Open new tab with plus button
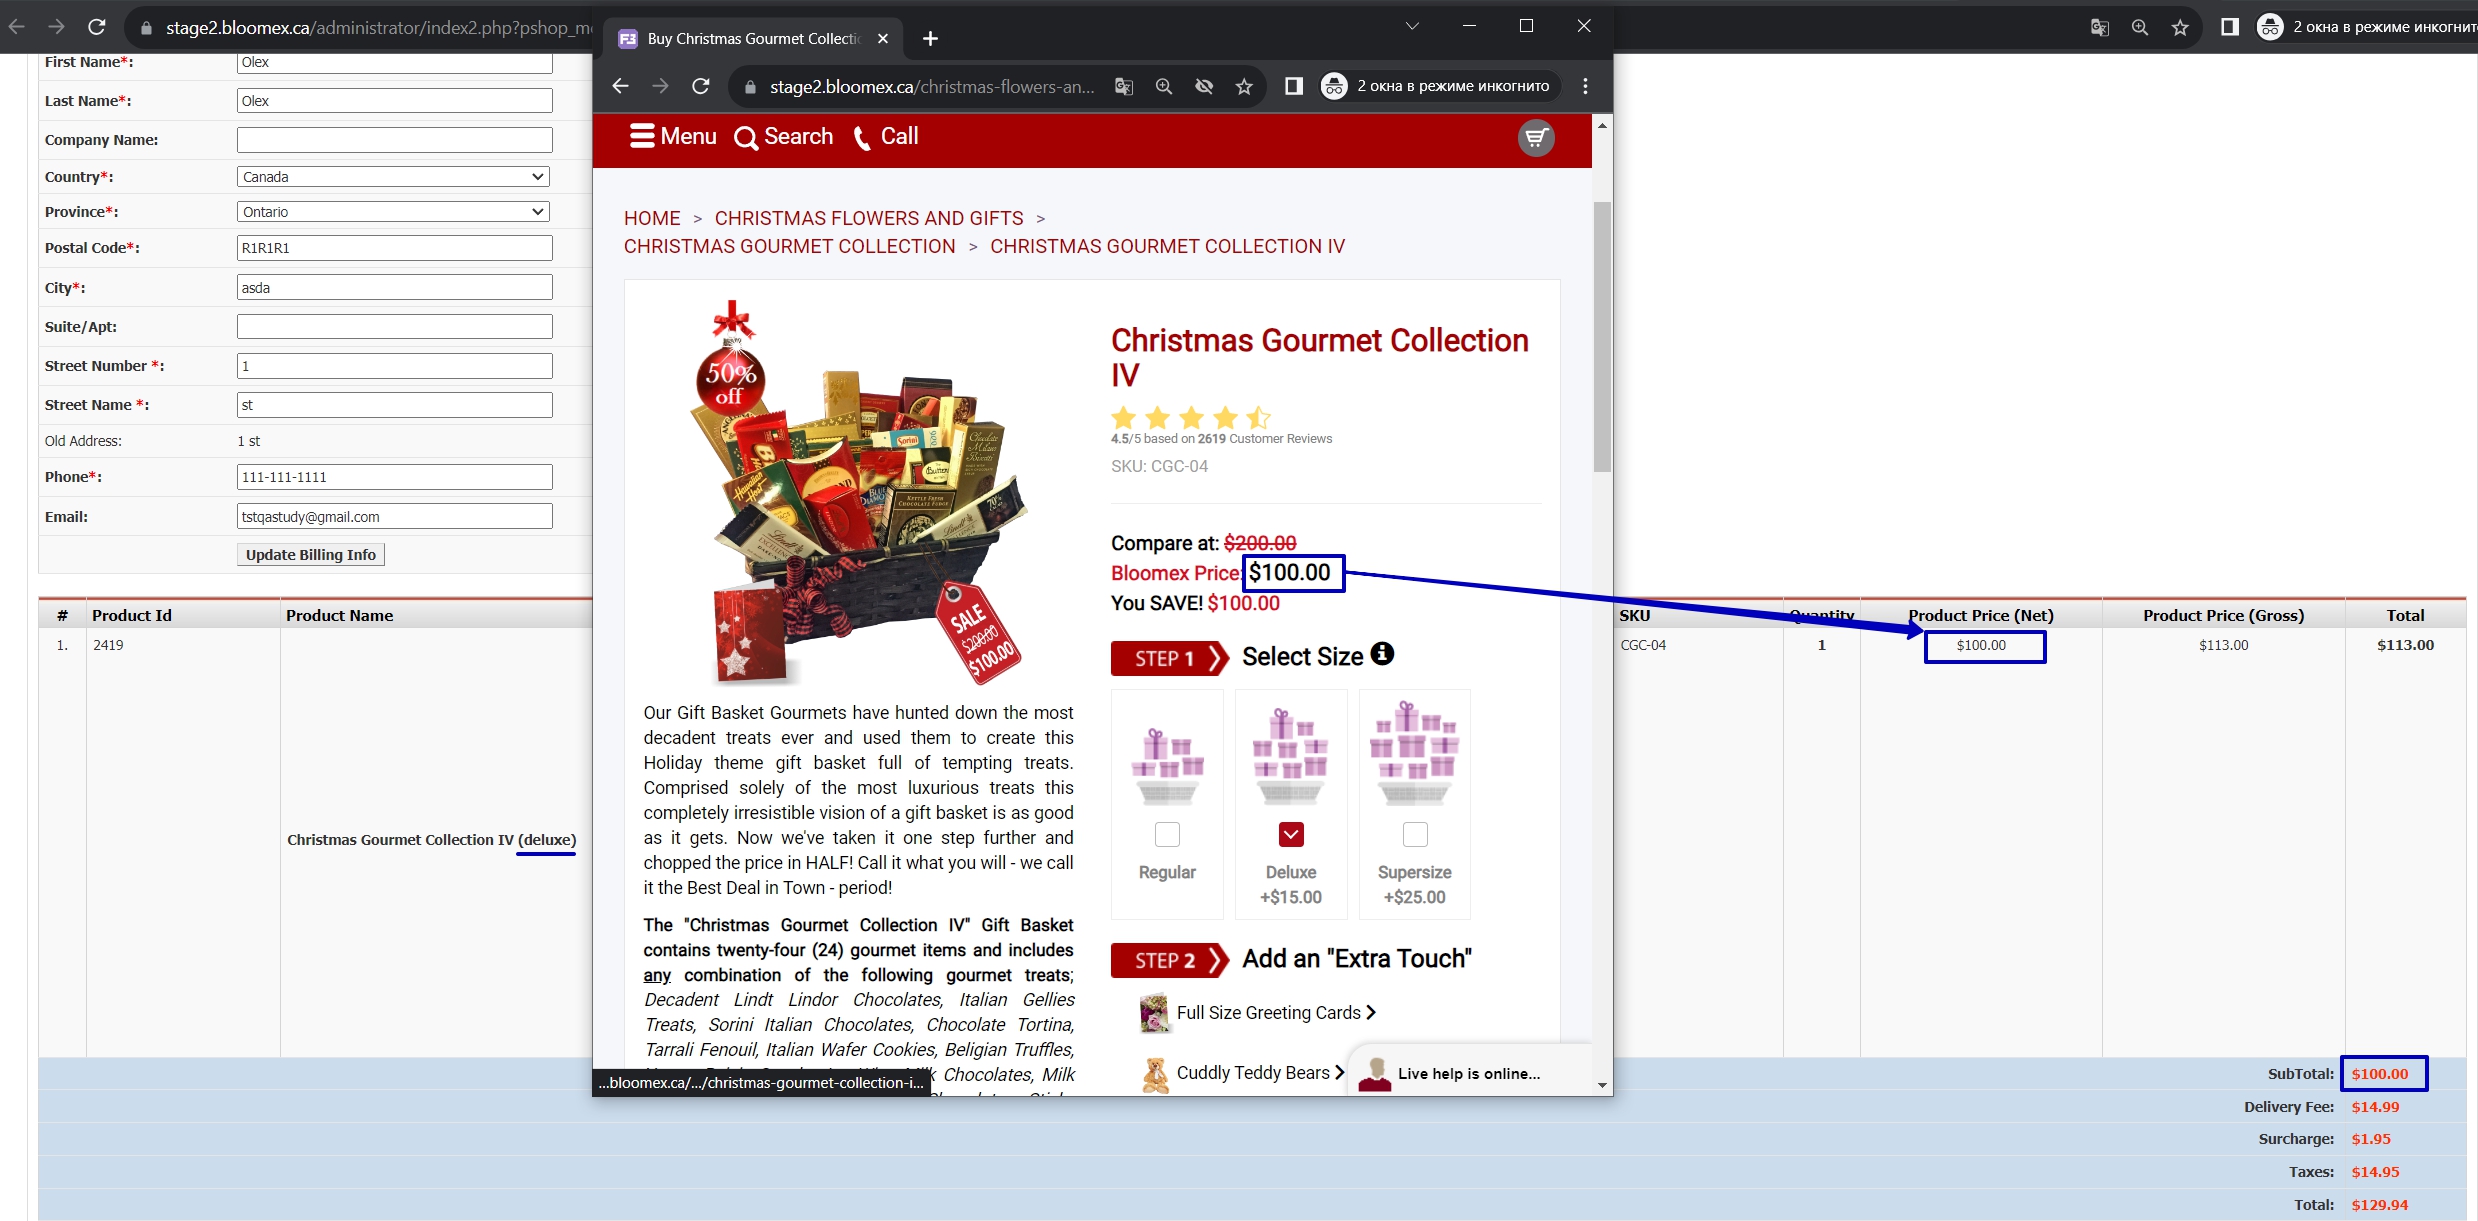The height and width of the screenshot is (1221, 2478). pos(930,38)
